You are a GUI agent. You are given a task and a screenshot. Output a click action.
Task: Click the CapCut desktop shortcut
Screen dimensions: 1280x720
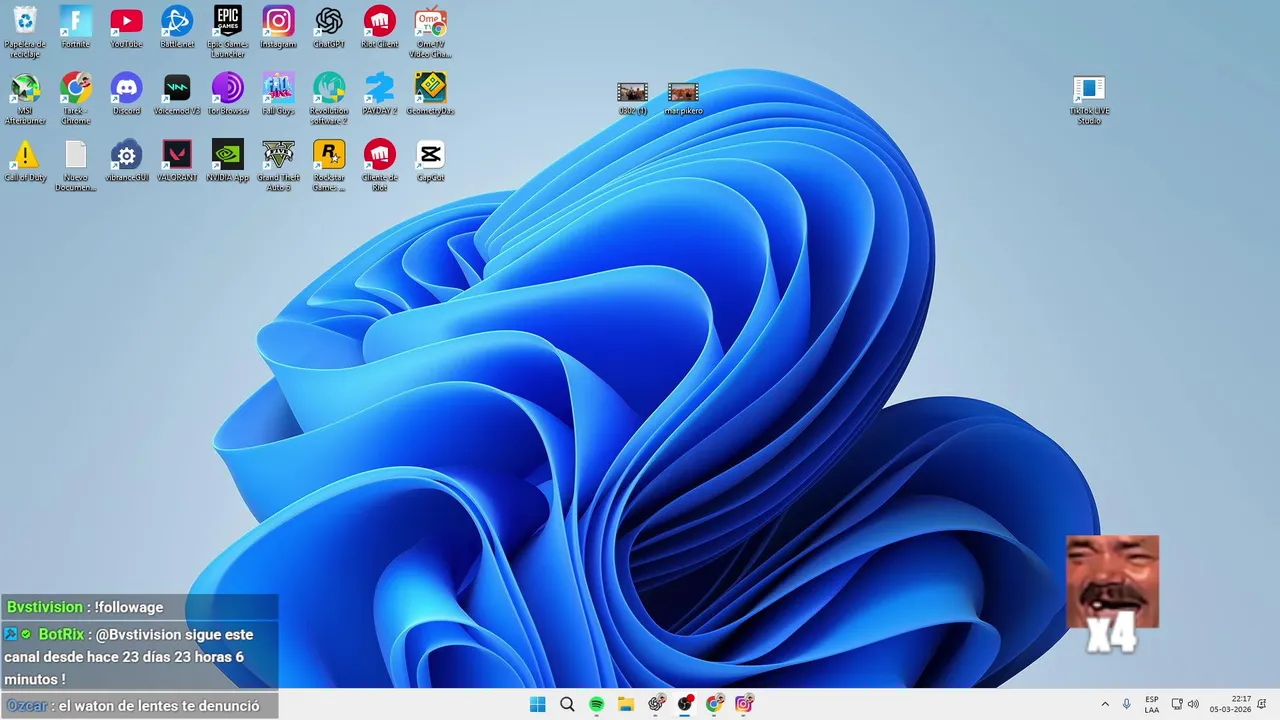(x=431, y=161)
